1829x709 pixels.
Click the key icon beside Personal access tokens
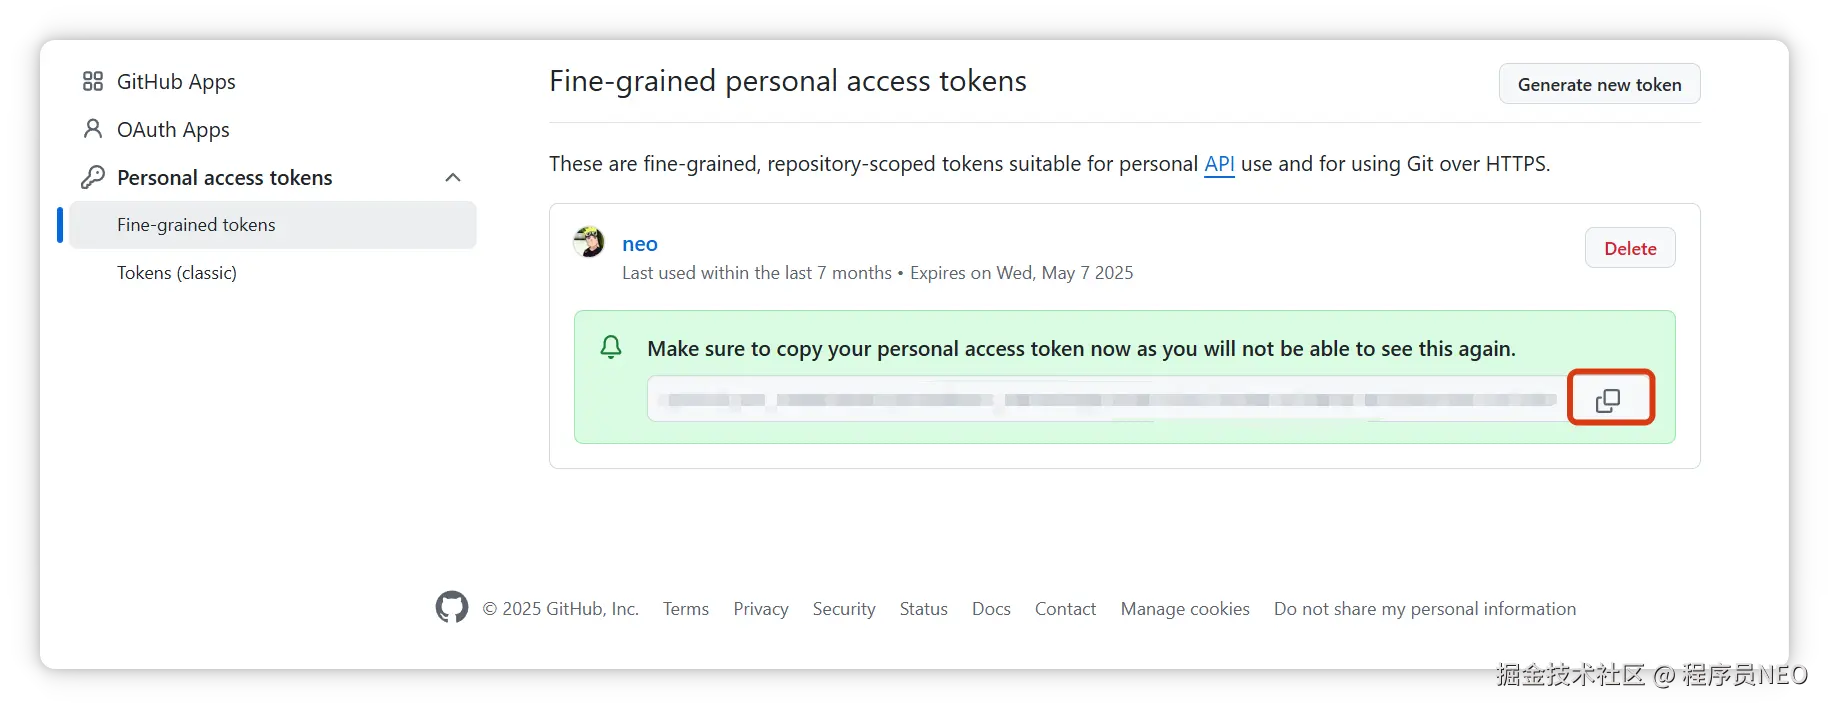click(x=93, y=177)
